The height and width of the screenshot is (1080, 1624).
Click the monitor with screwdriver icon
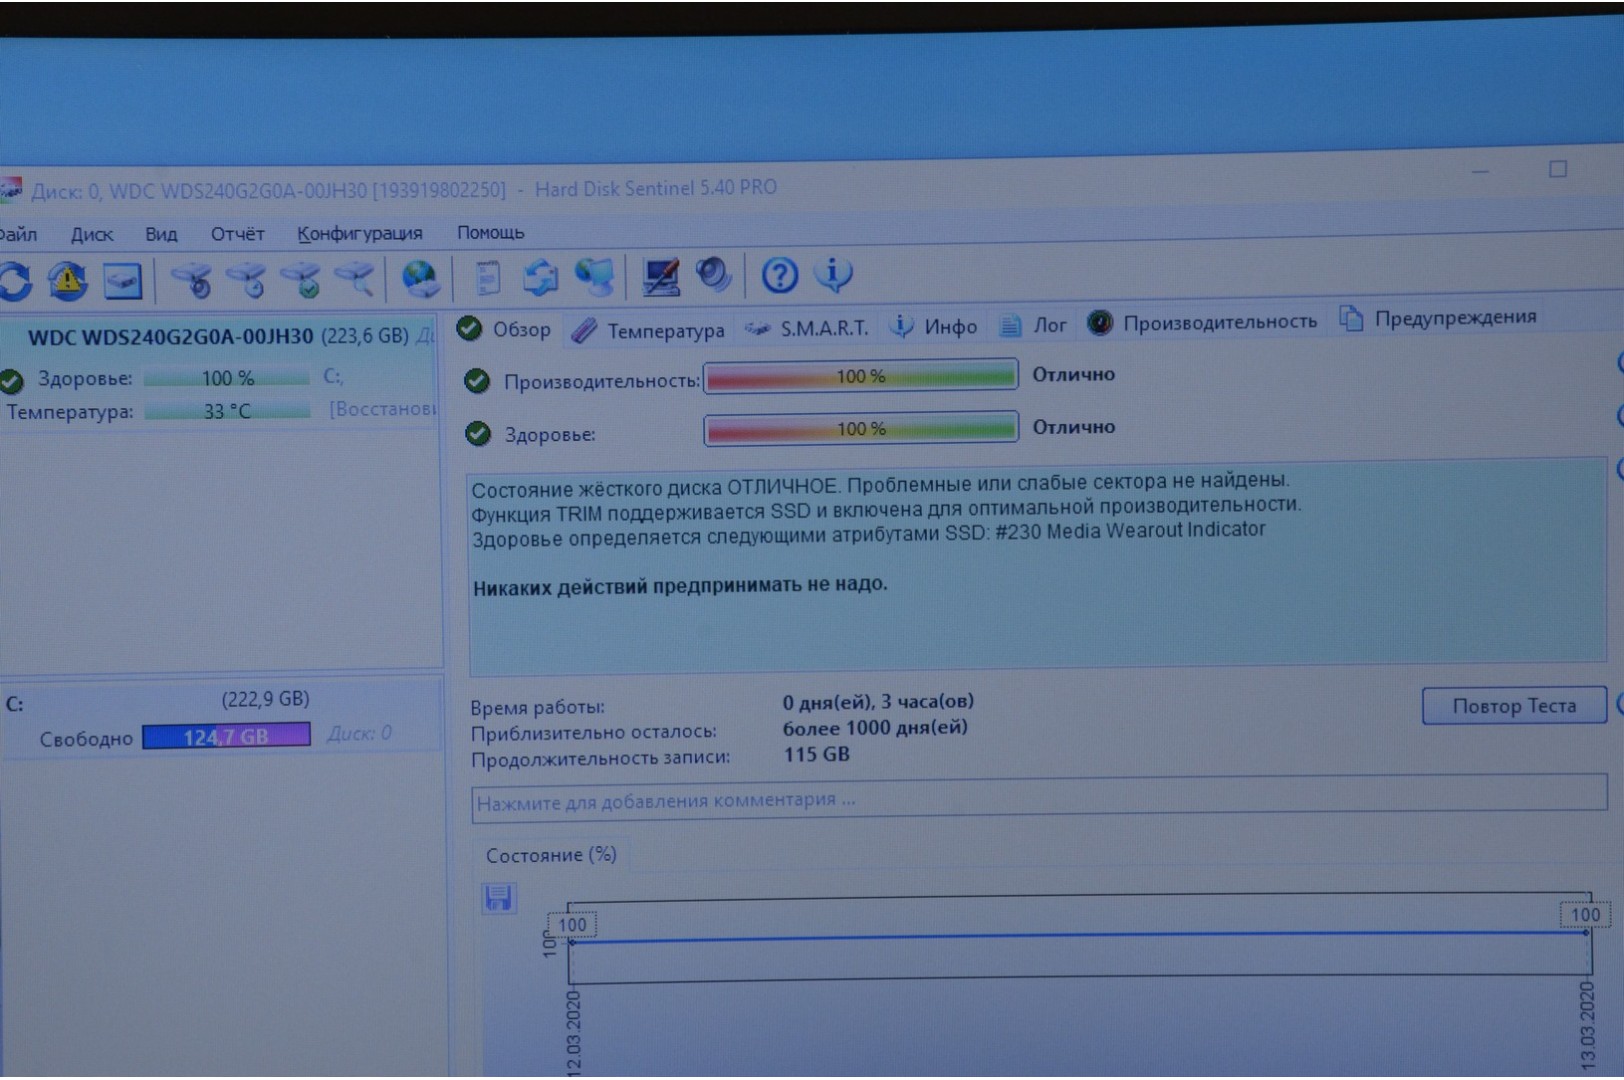coord(660,276)
